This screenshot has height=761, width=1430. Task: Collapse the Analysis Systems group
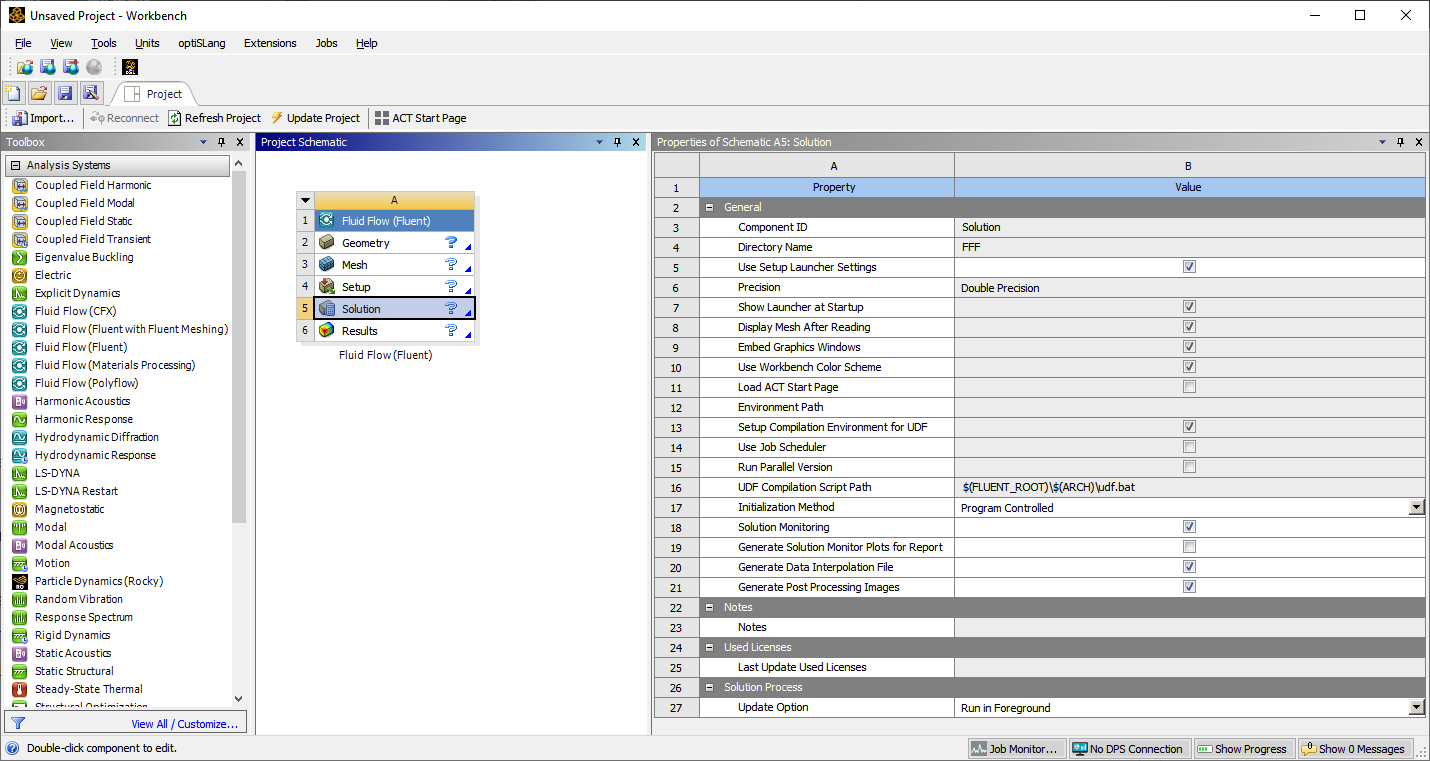click(16, 165)
